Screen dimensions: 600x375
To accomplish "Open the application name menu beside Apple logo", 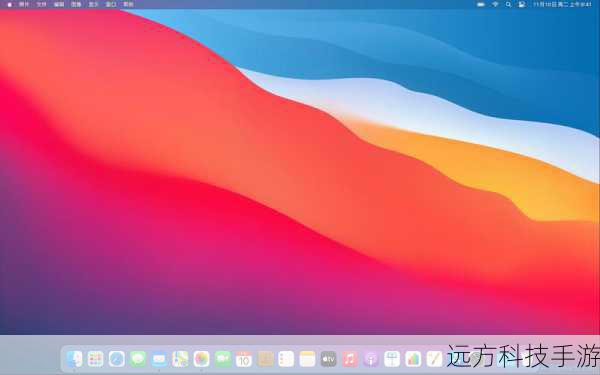I will pos(24,4).
